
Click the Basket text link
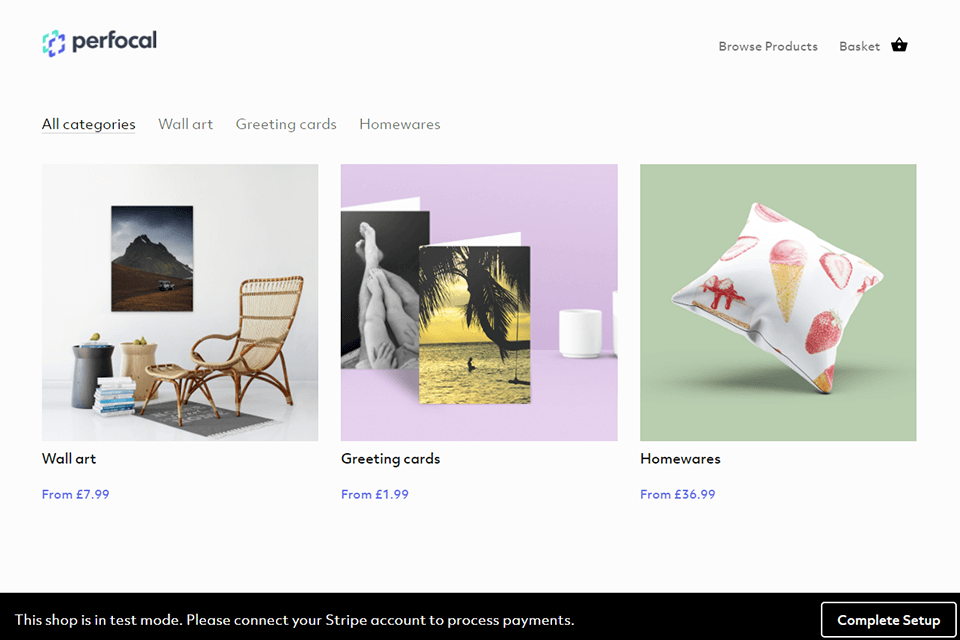pyautogui.click(x=859, y=46)
